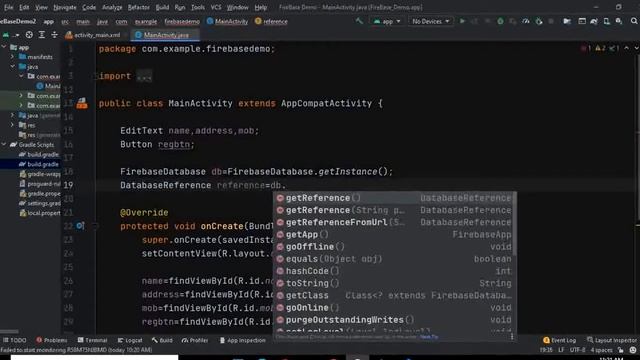Open the Project Structure toolbar icon
The width and height of the screenshot is (640, 360).
click(x=567, y=21)
